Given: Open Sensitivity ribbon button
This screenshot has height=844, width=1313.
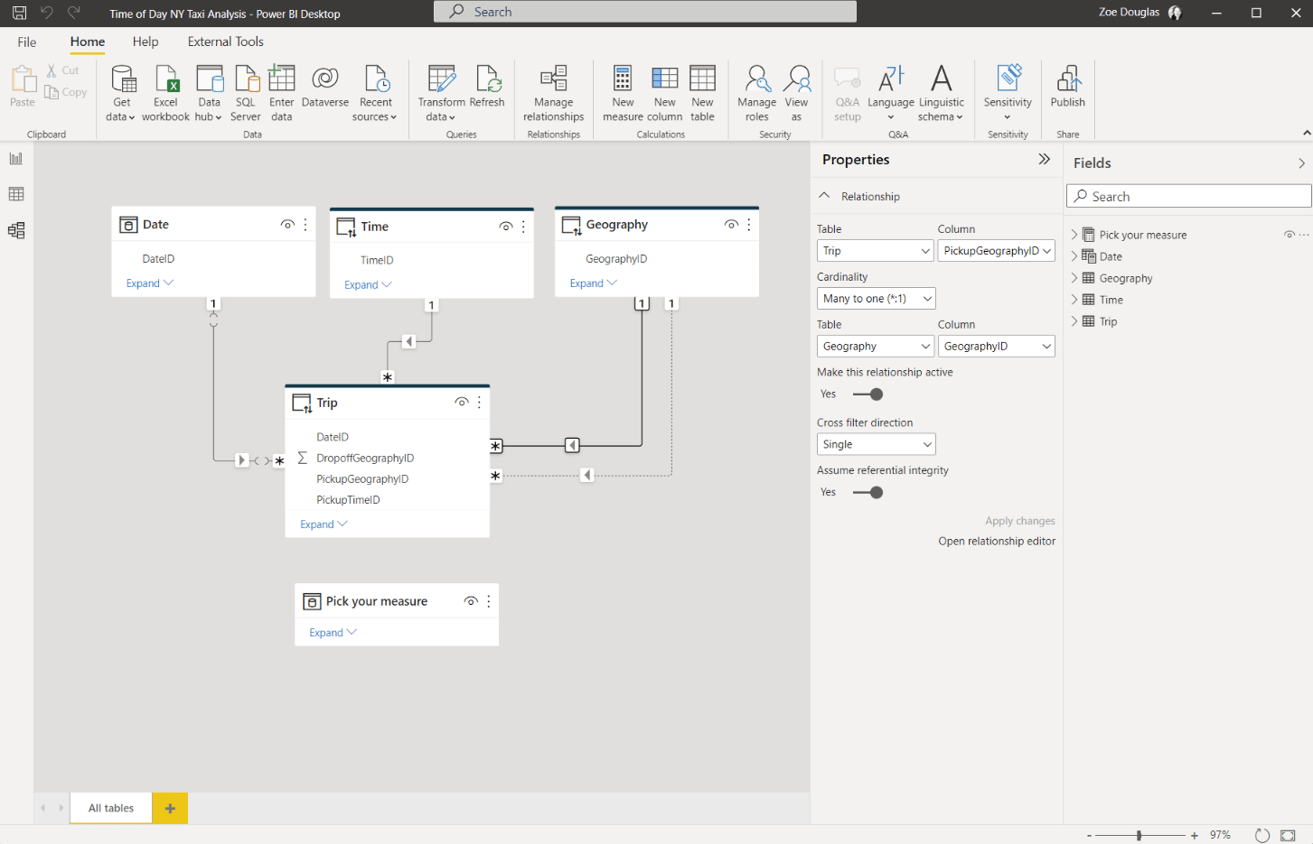Looking at the screenshot, I should 1007,93.
